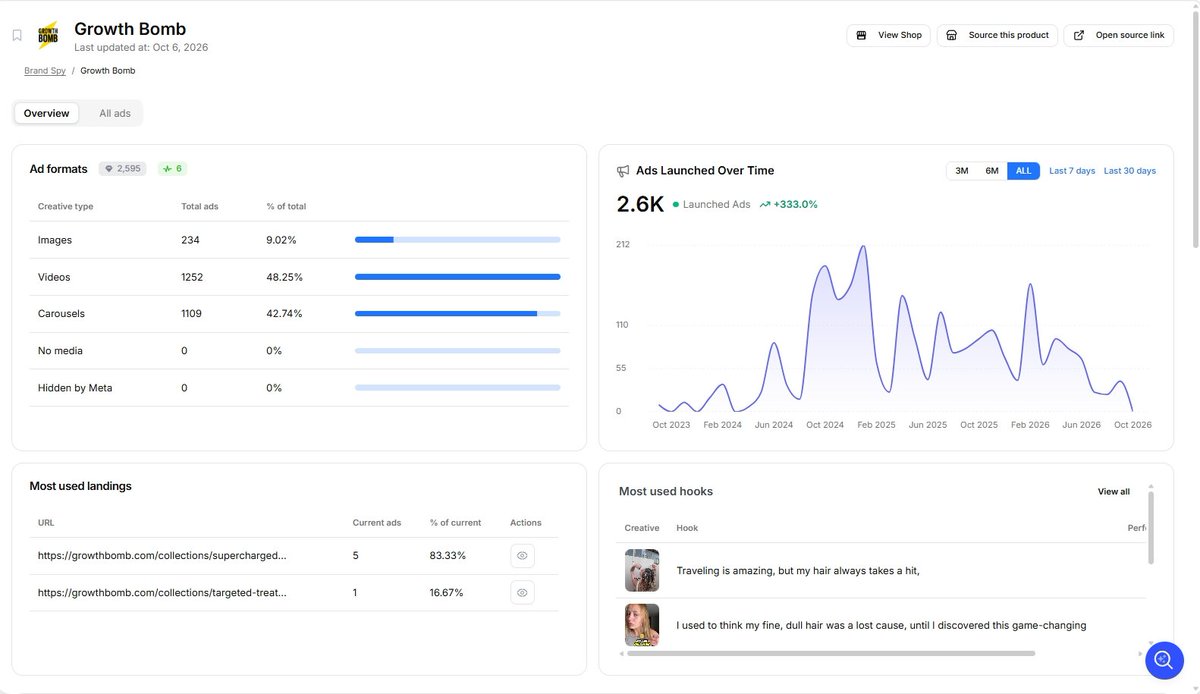Screen dimensions: 1200x694
Task: Click the diamond 2,595 badge
Action: pos(123,169)
